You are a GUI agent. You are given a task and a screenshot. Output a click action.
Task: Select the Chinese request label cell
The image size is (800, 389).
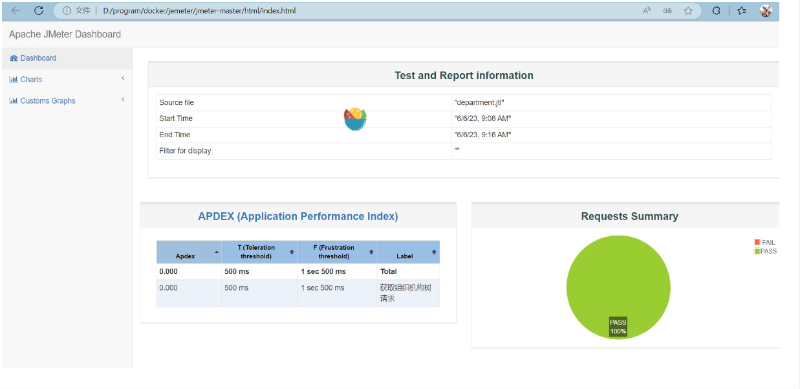point(408,293)
